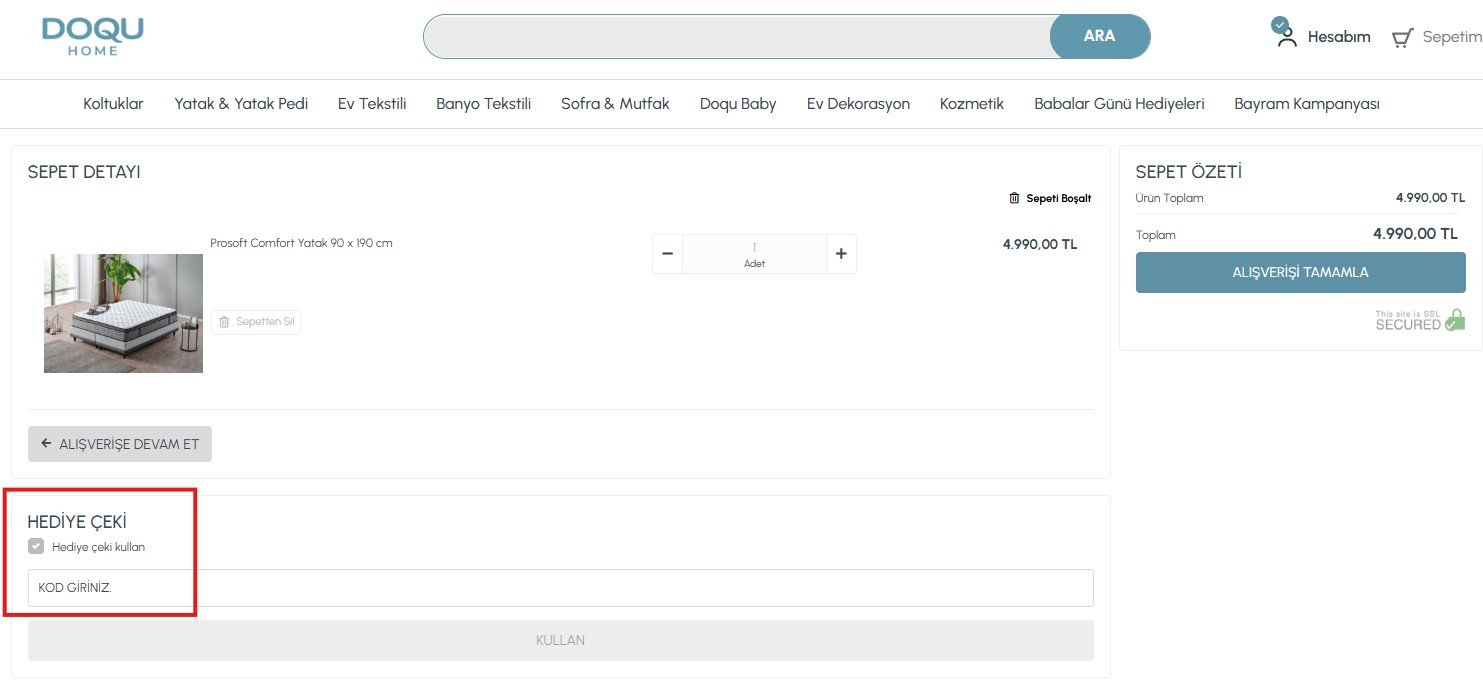Image resolution: width=1483 pixels, height=693 pixels.
Task: Decrease quantity with the minus button
Action: tap(667, 254)
